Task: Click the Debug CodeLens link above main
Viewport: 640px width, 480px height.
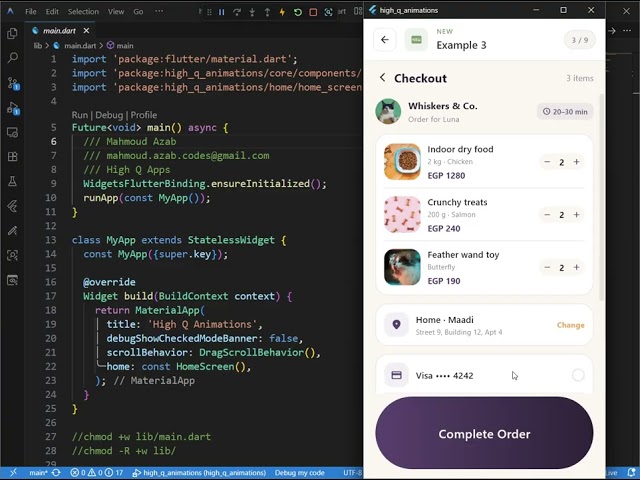Action: coord(109,115)
